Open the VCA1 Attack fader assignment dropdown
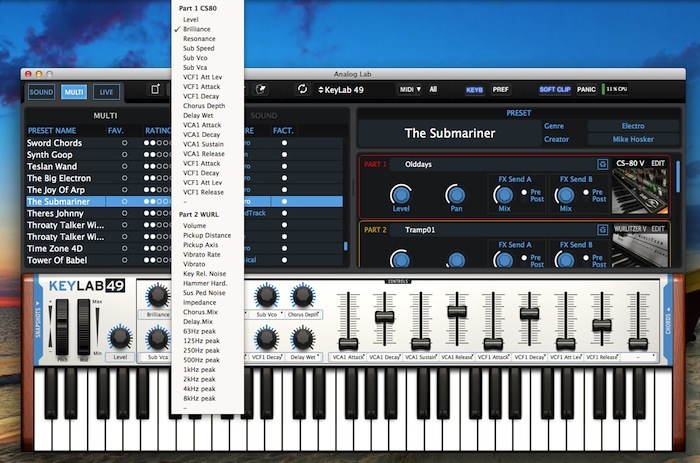This screenshot has width=700, height=463. pyautogui.click(x=348, y=357)
